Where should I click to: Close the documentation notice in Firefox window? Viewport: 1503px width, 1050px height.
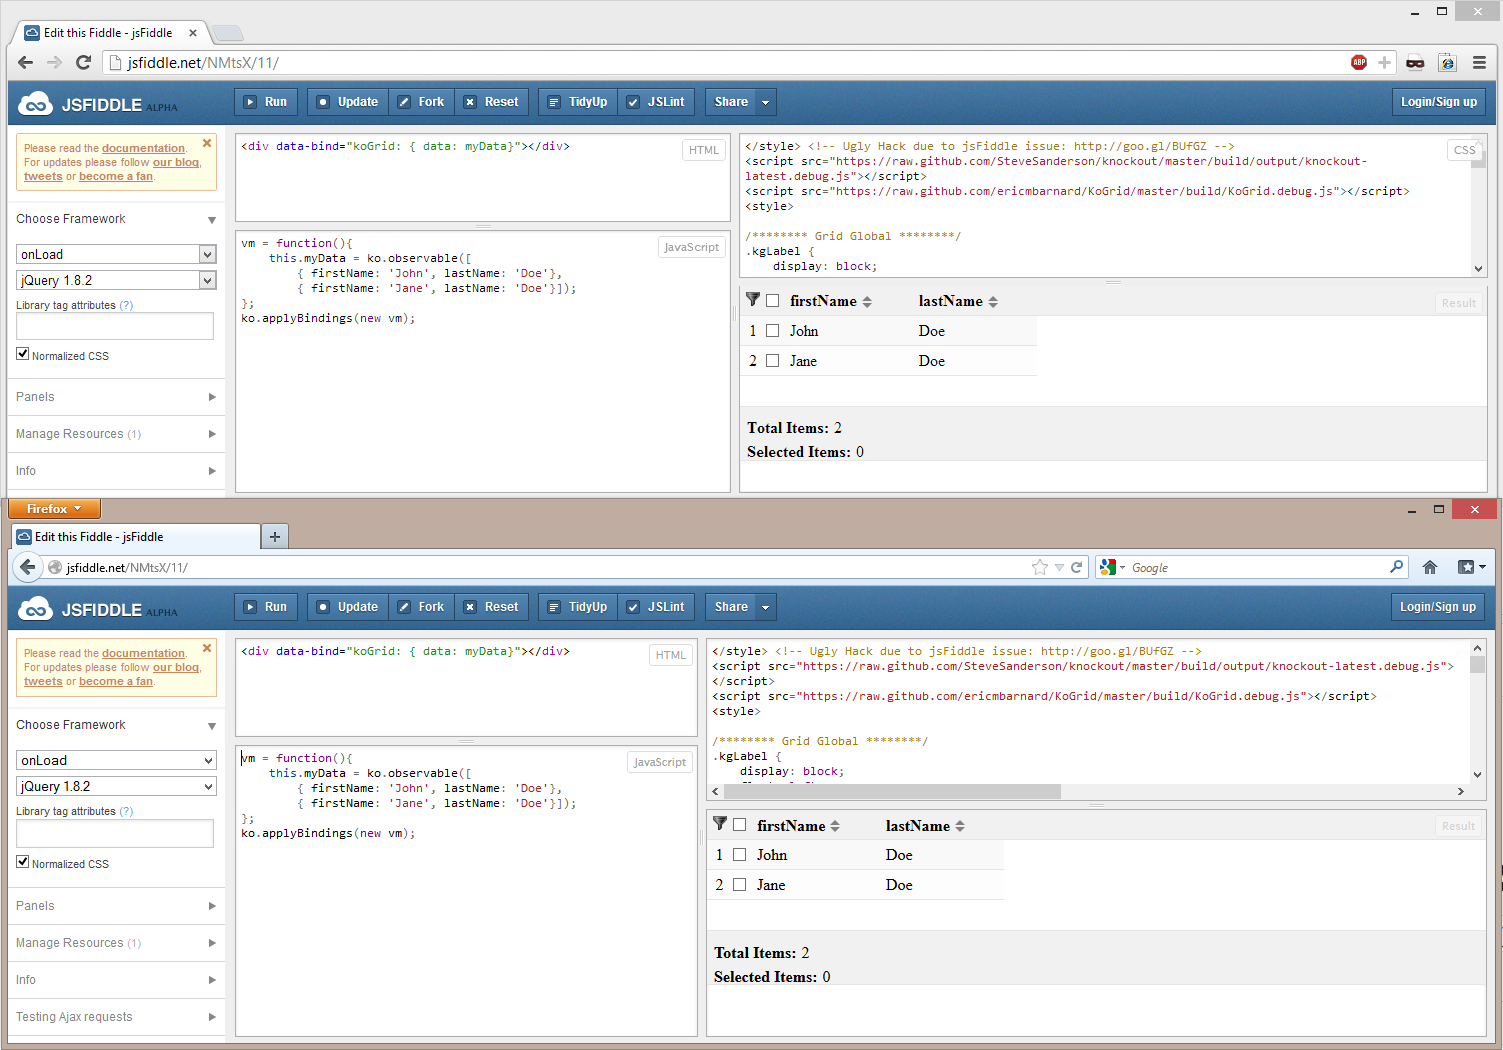pos(207,648)
